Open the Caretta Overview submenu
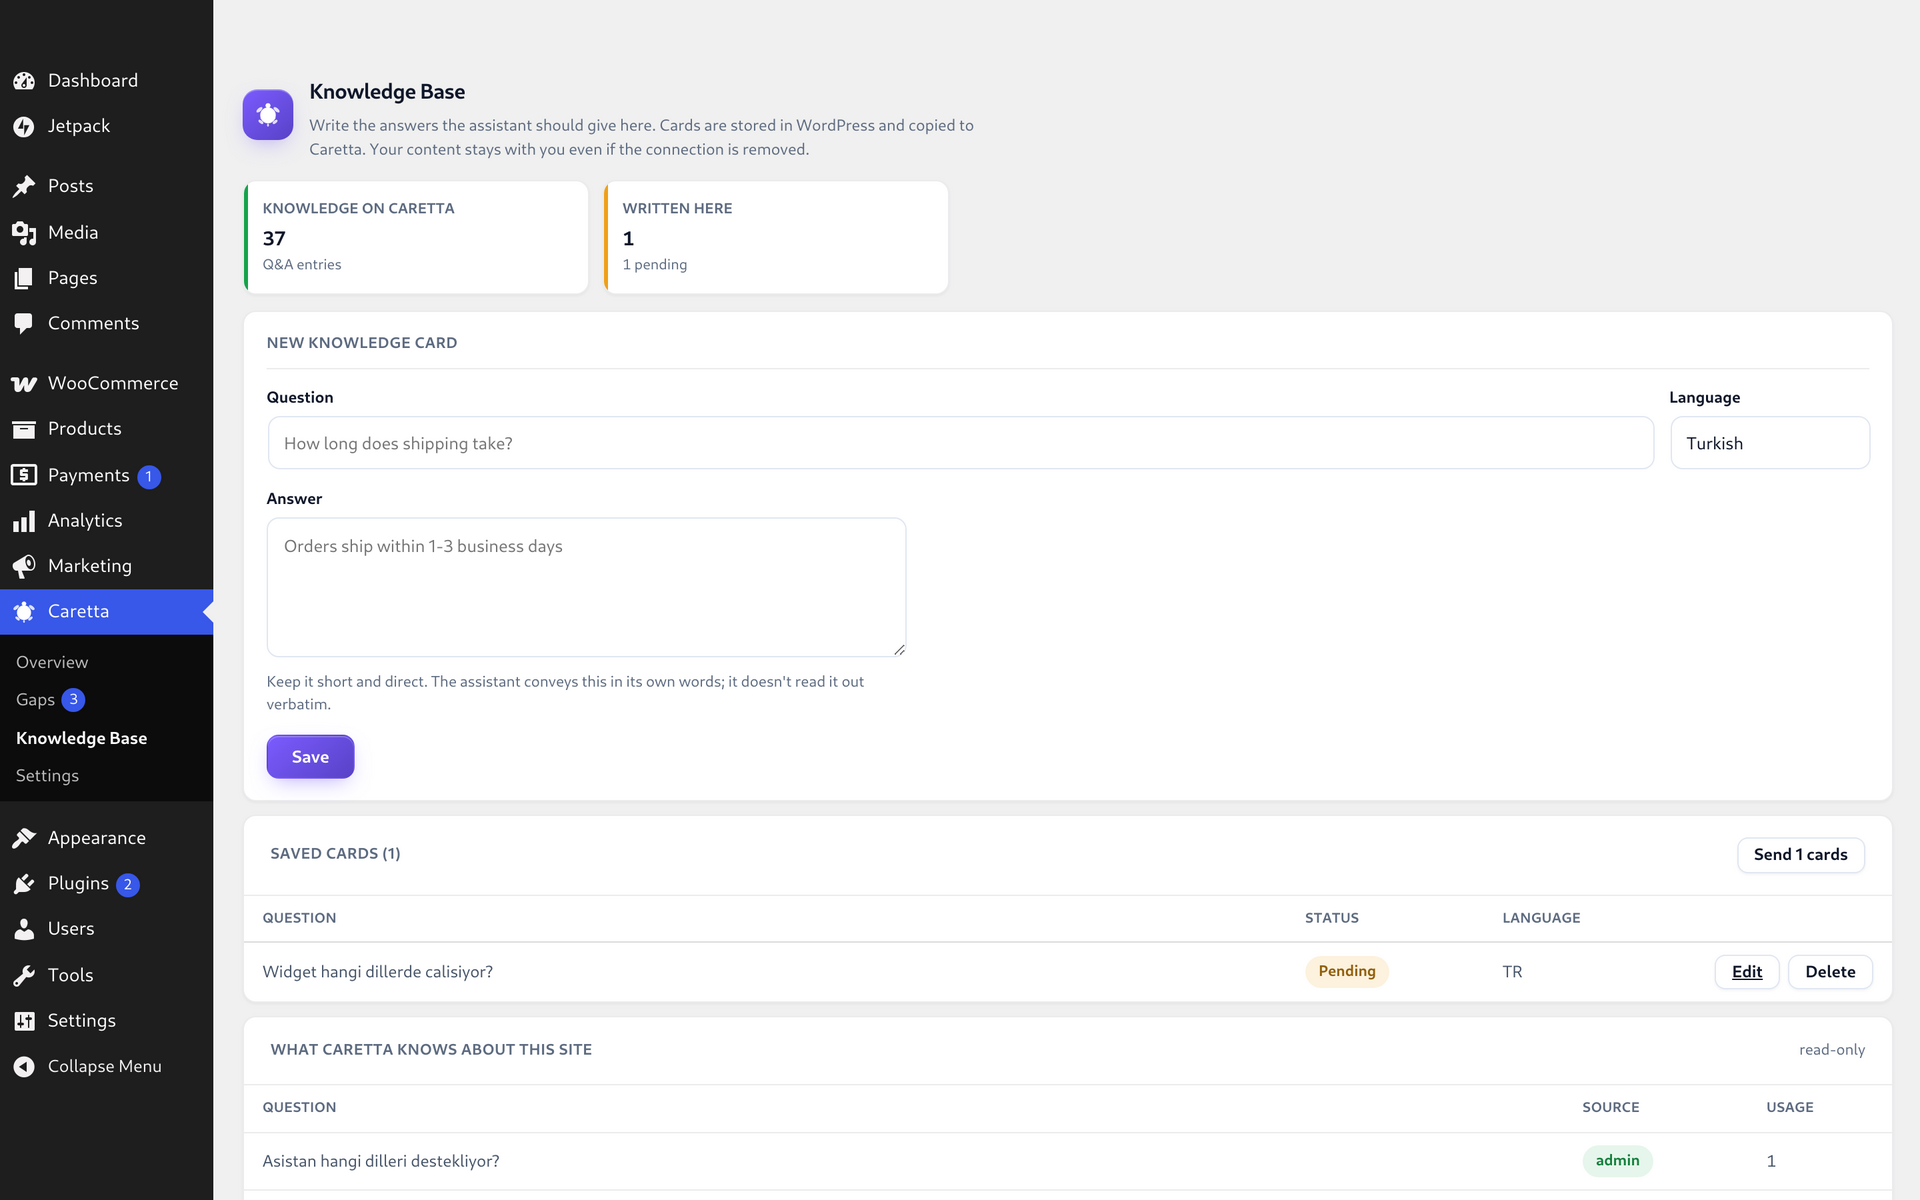The image size is (1920, 1200). (52, 662)
